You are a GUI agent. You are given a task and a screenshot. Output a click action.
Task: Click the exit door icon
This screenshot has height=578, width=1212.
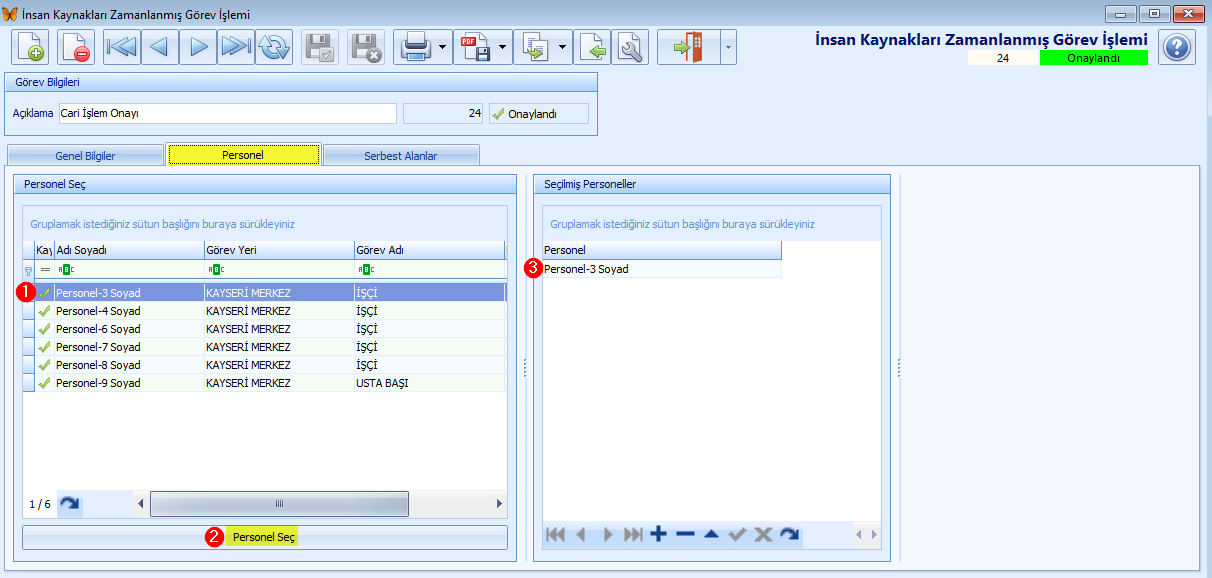click(687, 47)
